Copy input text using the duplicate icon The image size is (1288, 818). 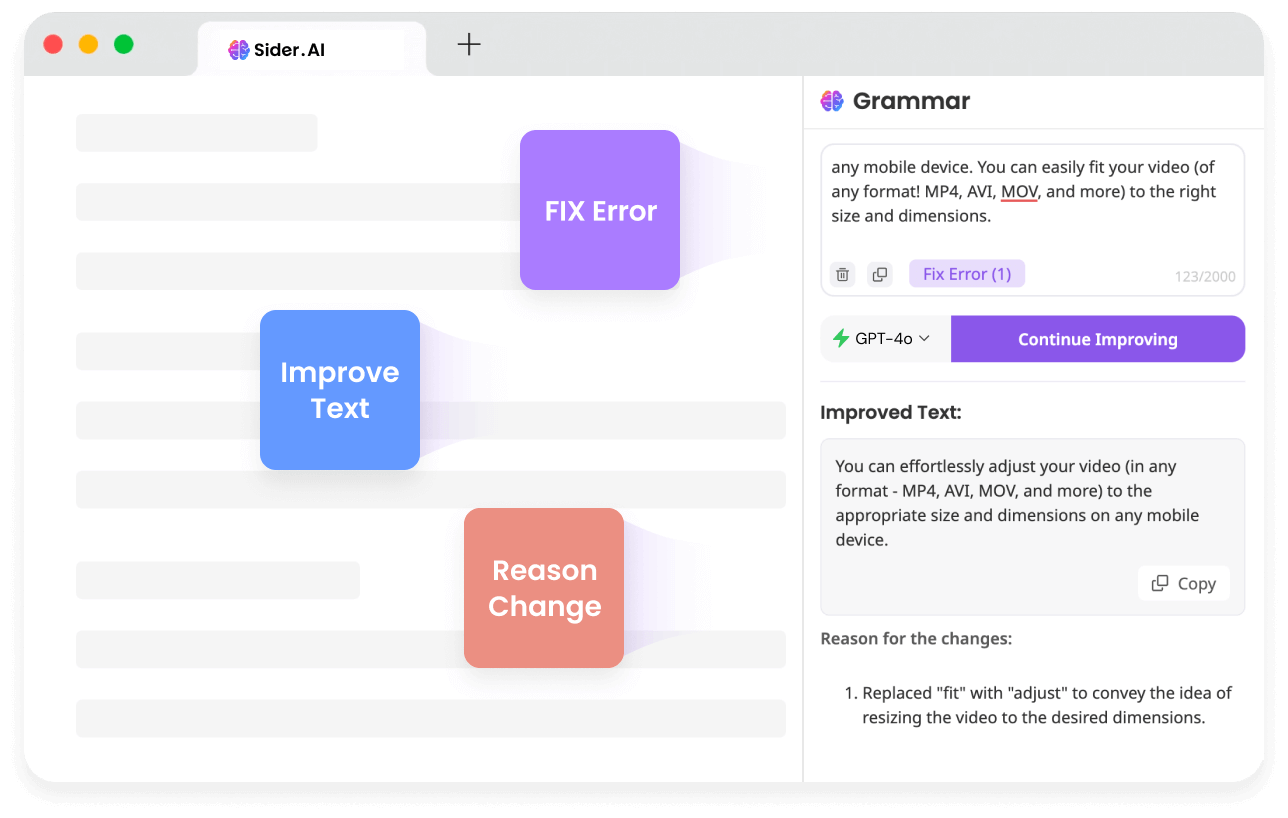point(880,274)
